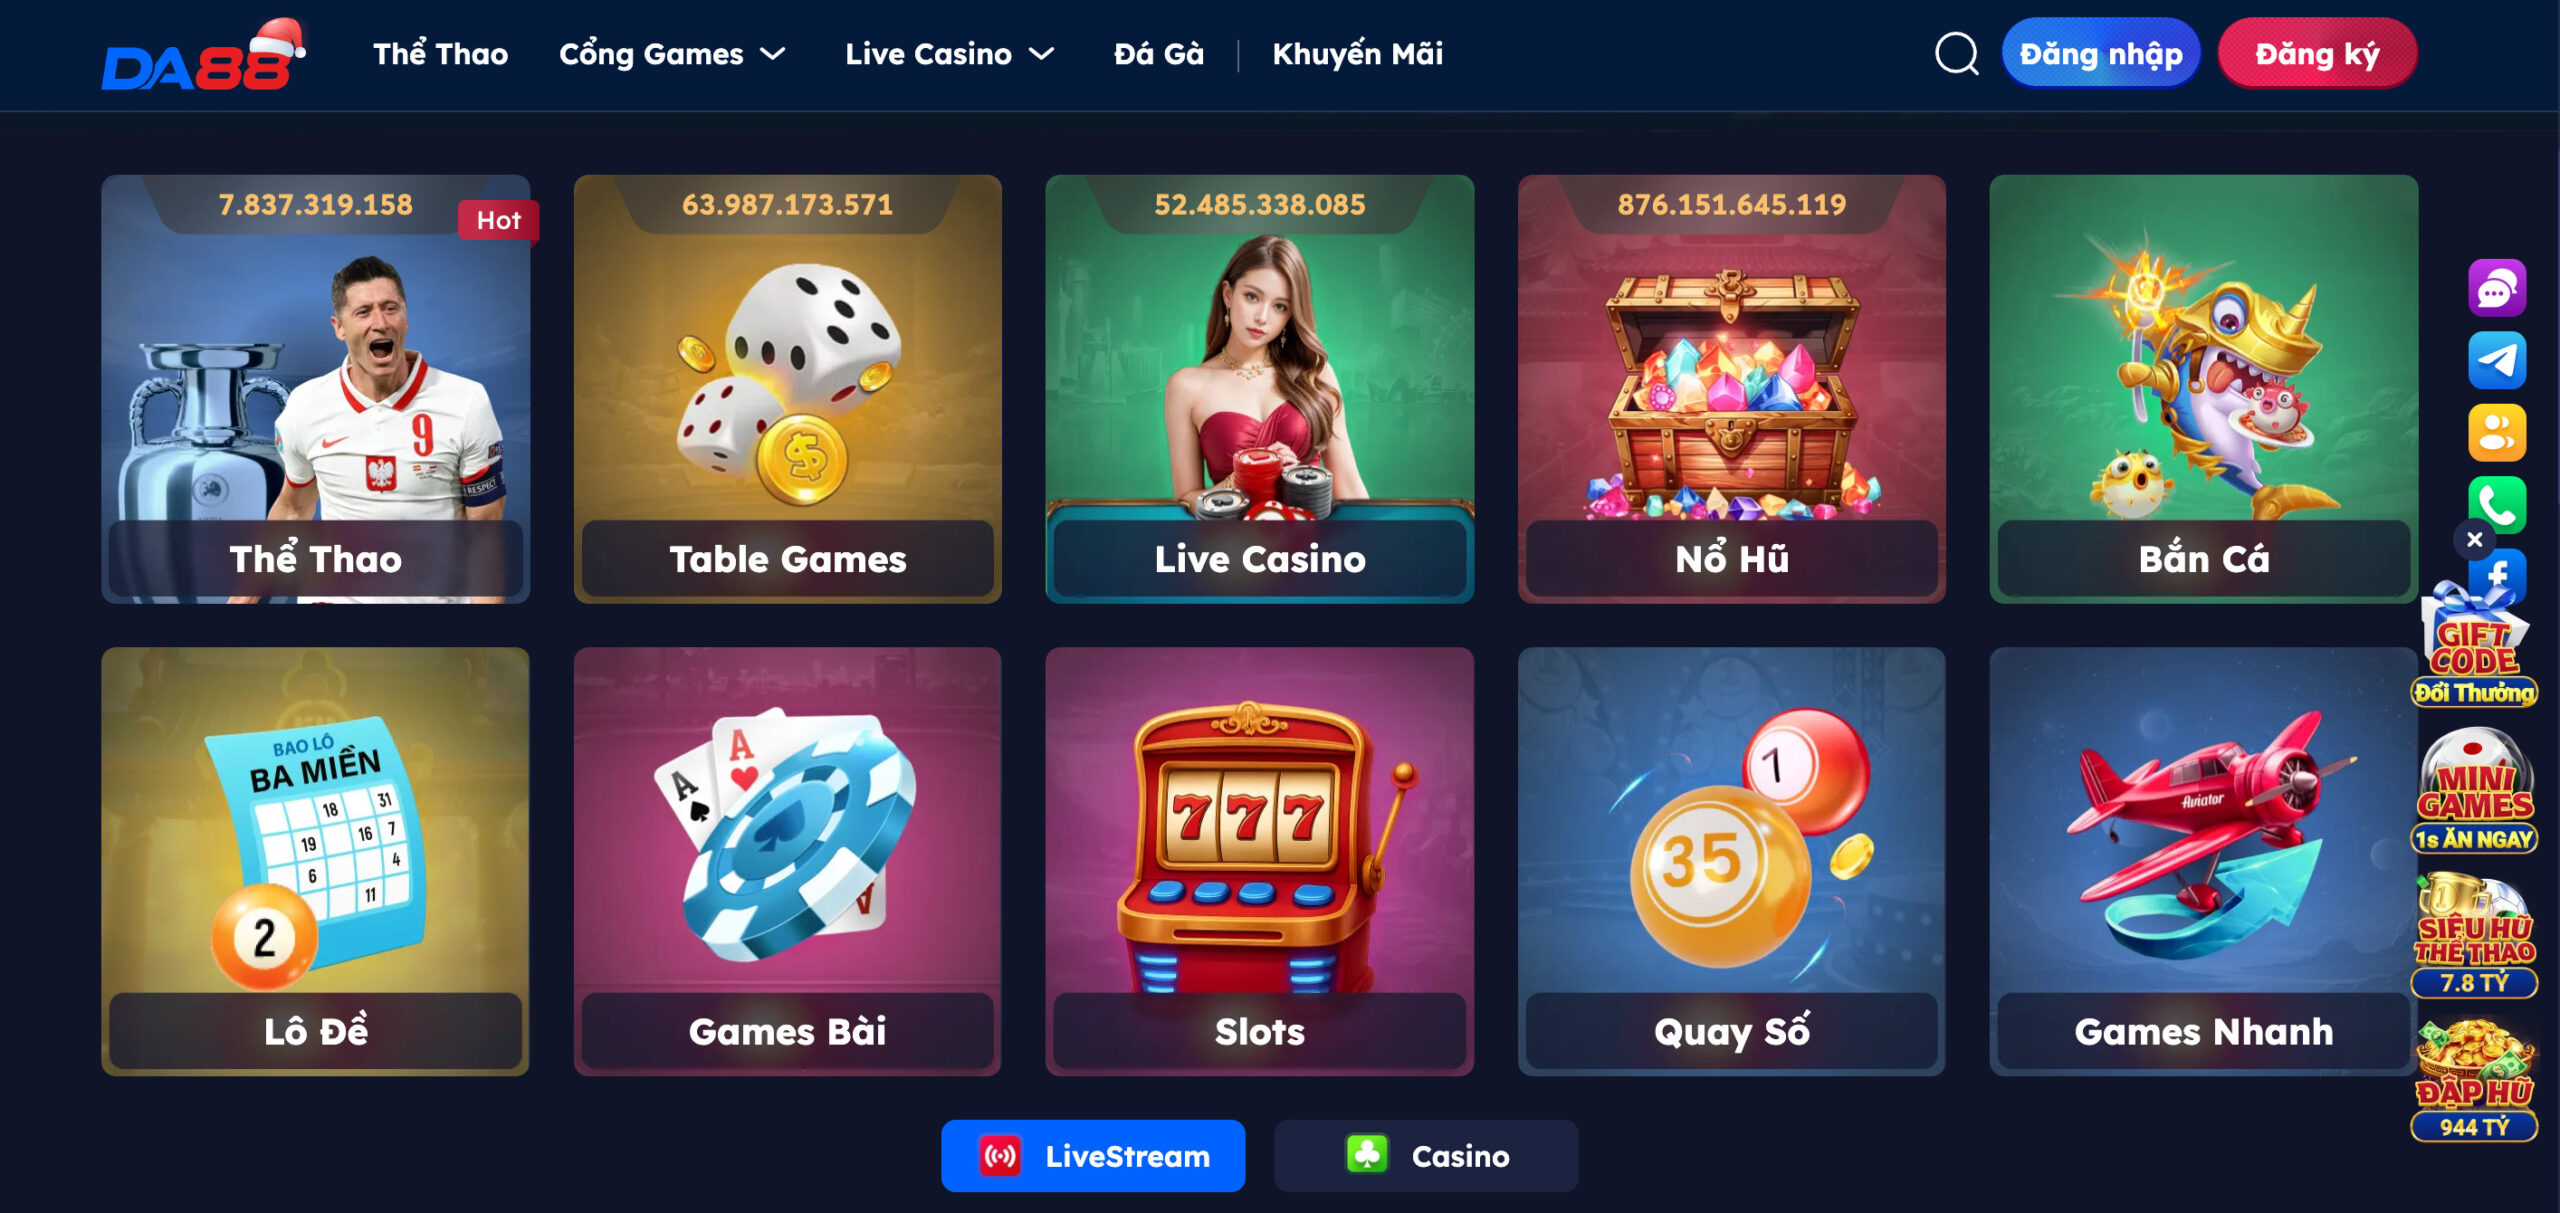Click the Siêu Hũ Thể Thao badge

click(x=2474, y=936)
